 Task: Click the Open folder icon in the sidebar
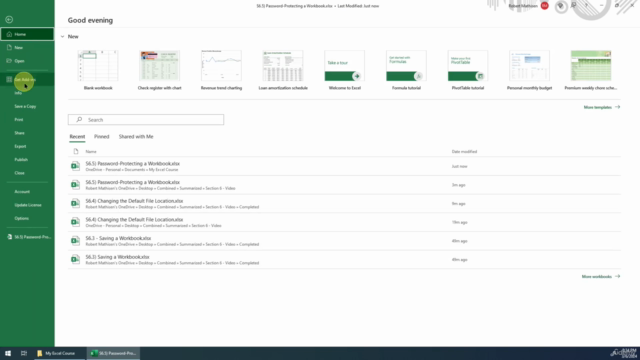pyautogui.click(x=9, y=61)
